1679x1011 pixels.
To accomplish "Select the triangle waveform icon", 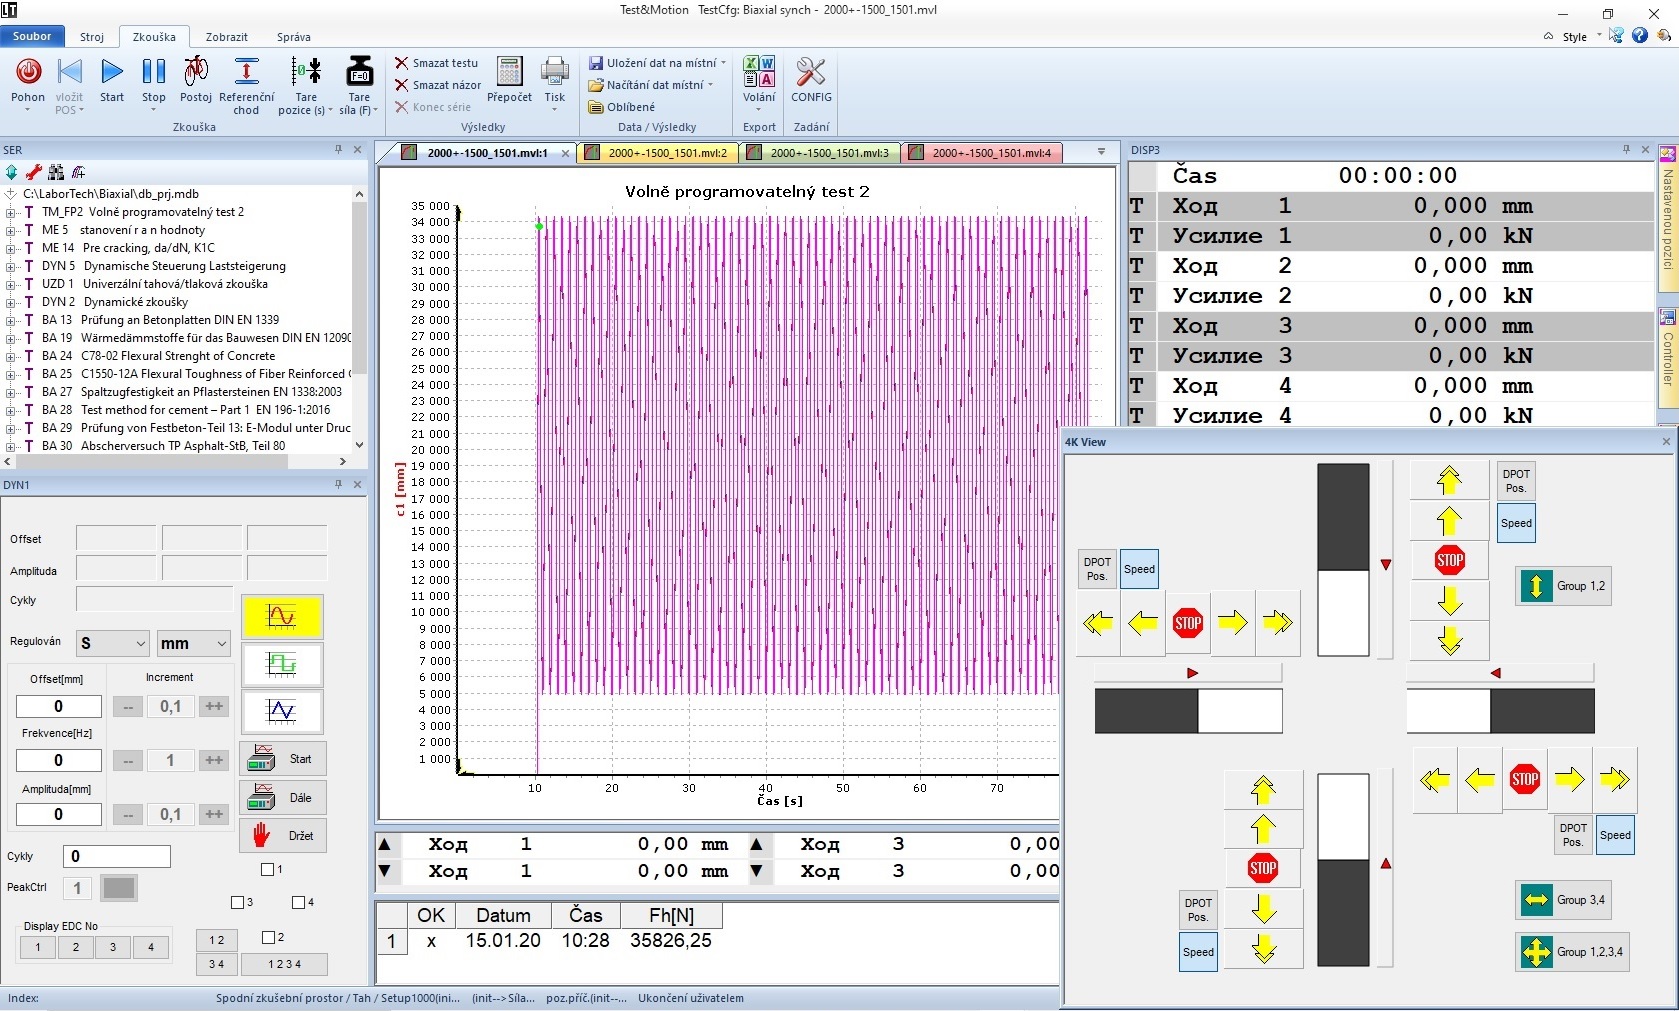I will click(x=282, y=712).
